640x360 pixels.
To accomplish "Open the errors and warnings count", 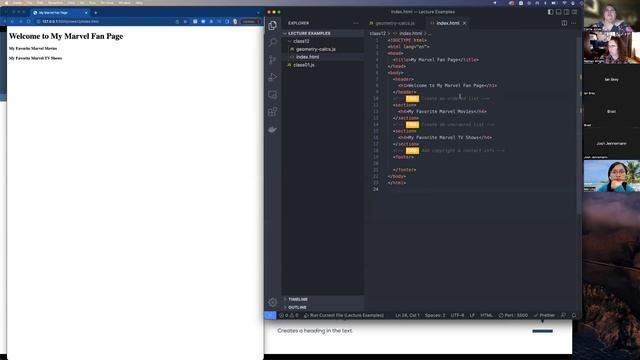I will (289, 315).
